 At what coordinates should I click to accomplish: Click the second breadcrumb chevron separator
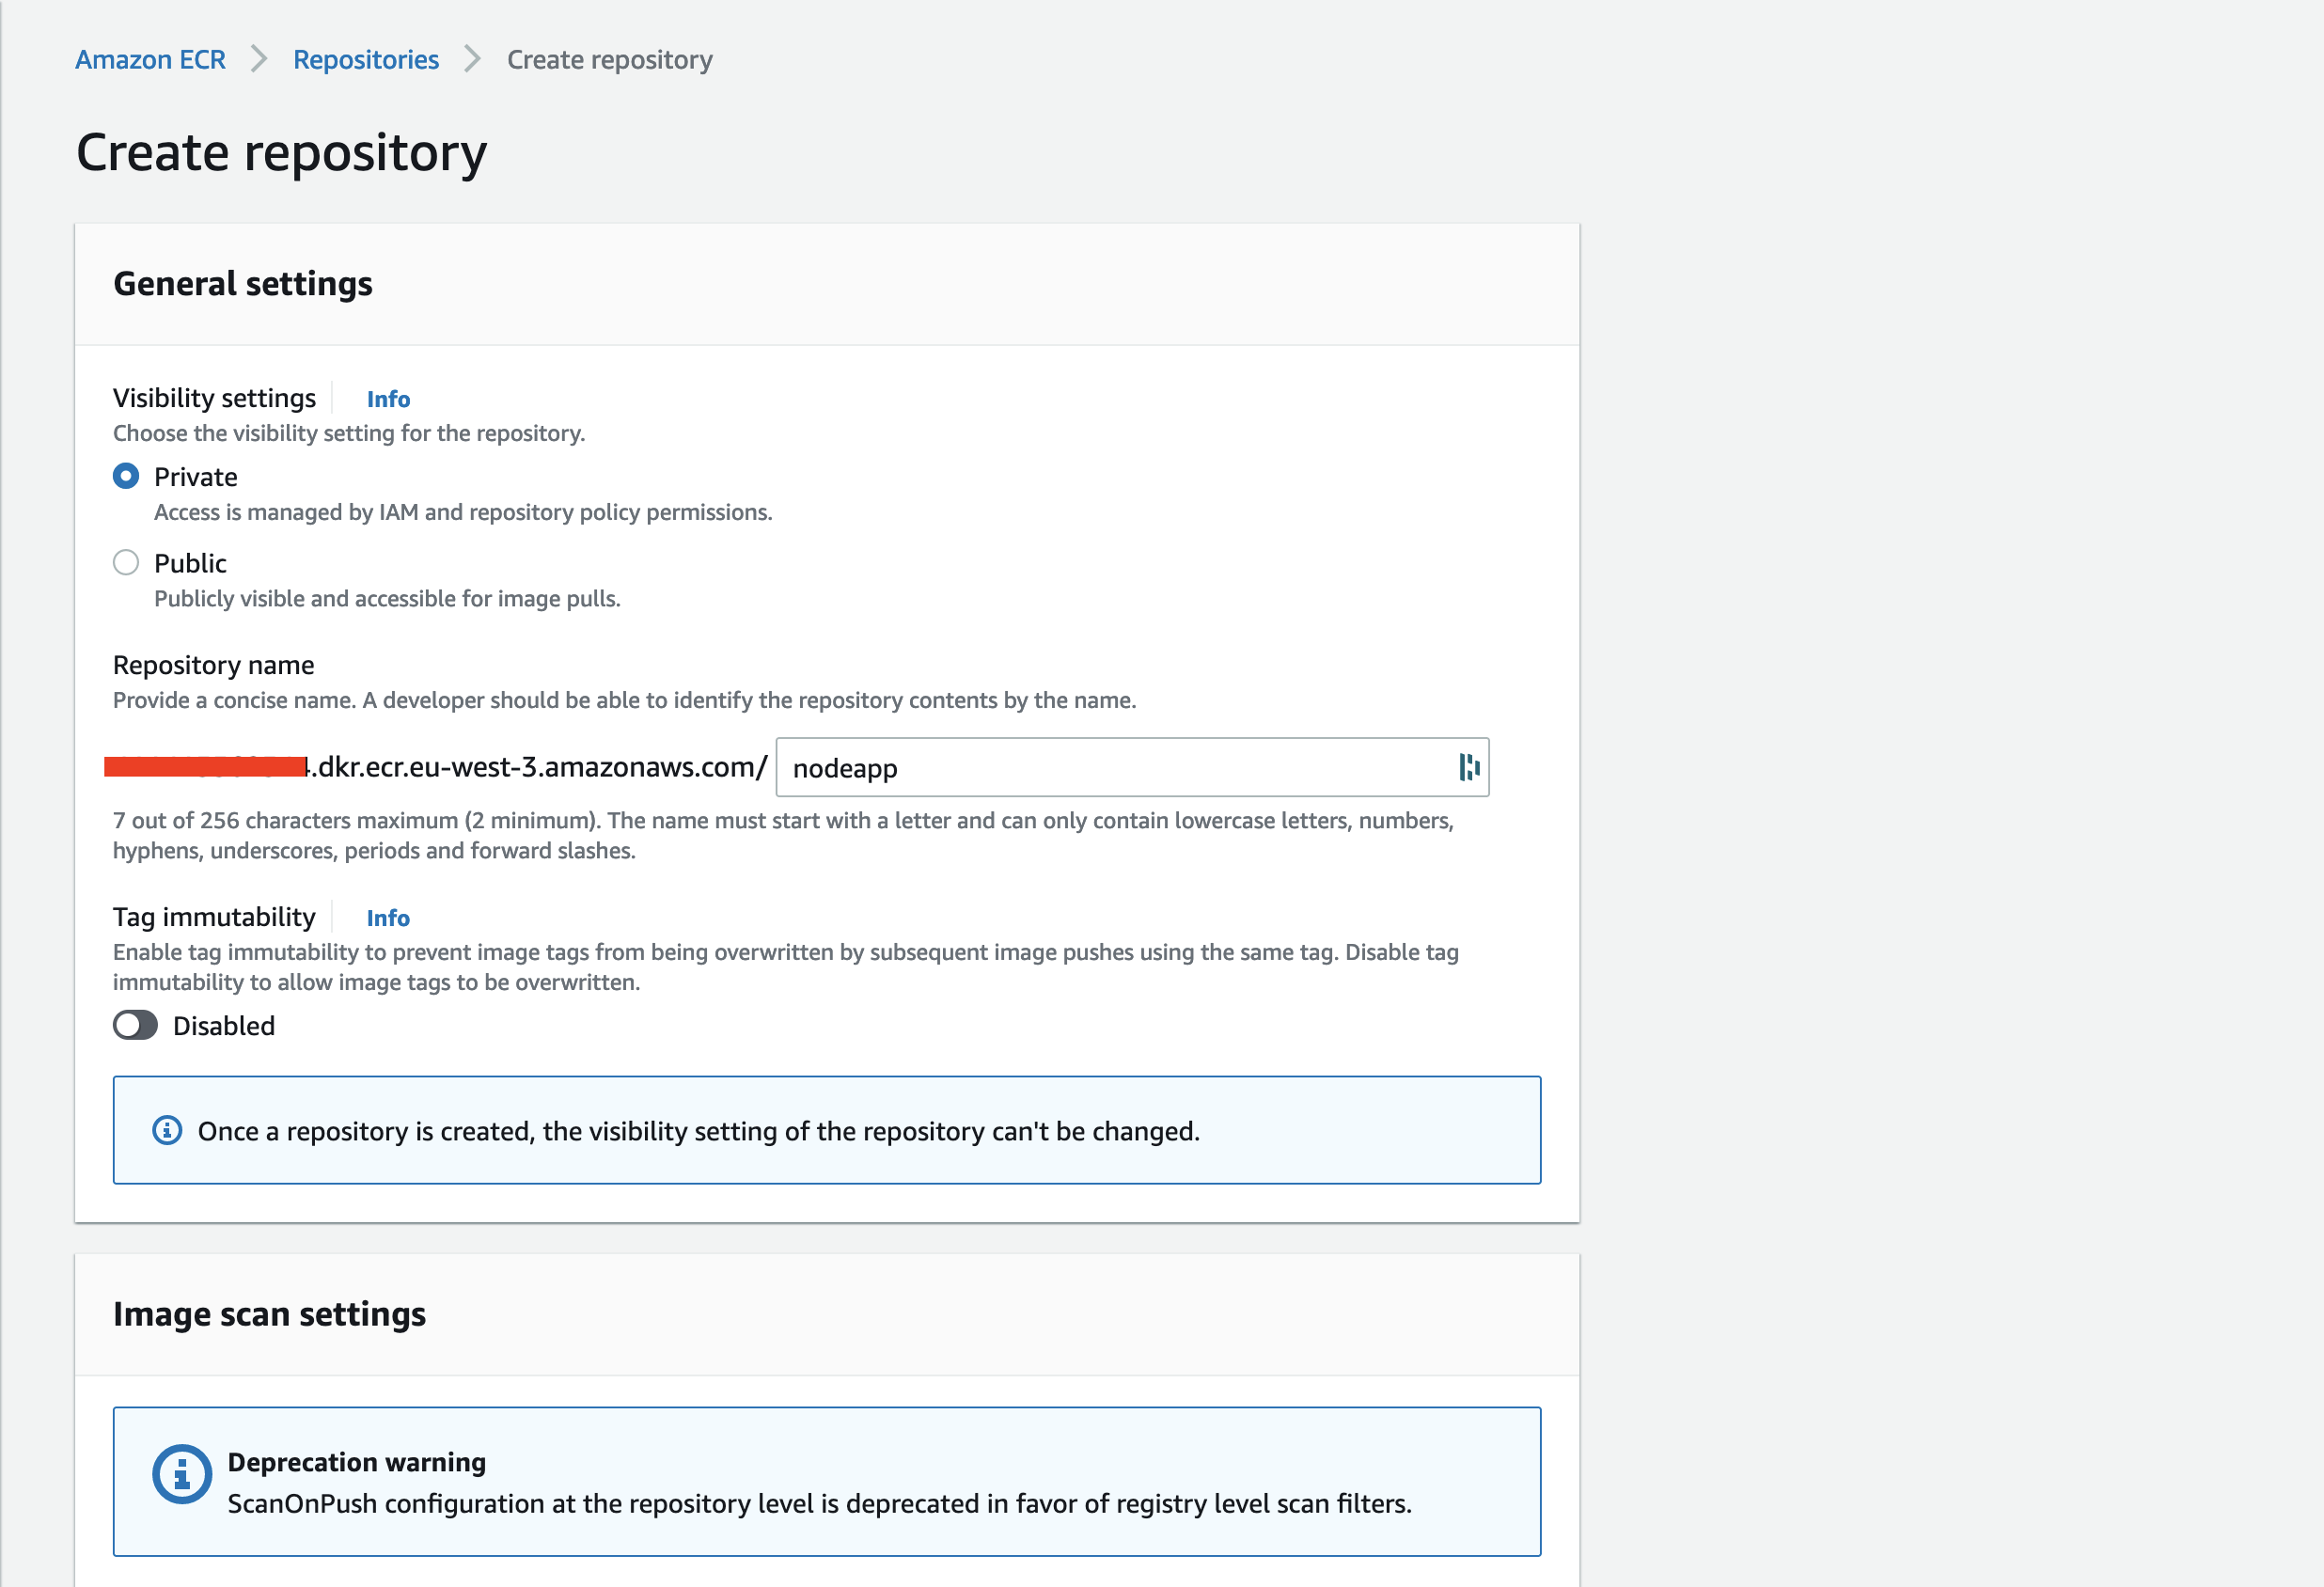pyautogui.click(x=473, y=60)
